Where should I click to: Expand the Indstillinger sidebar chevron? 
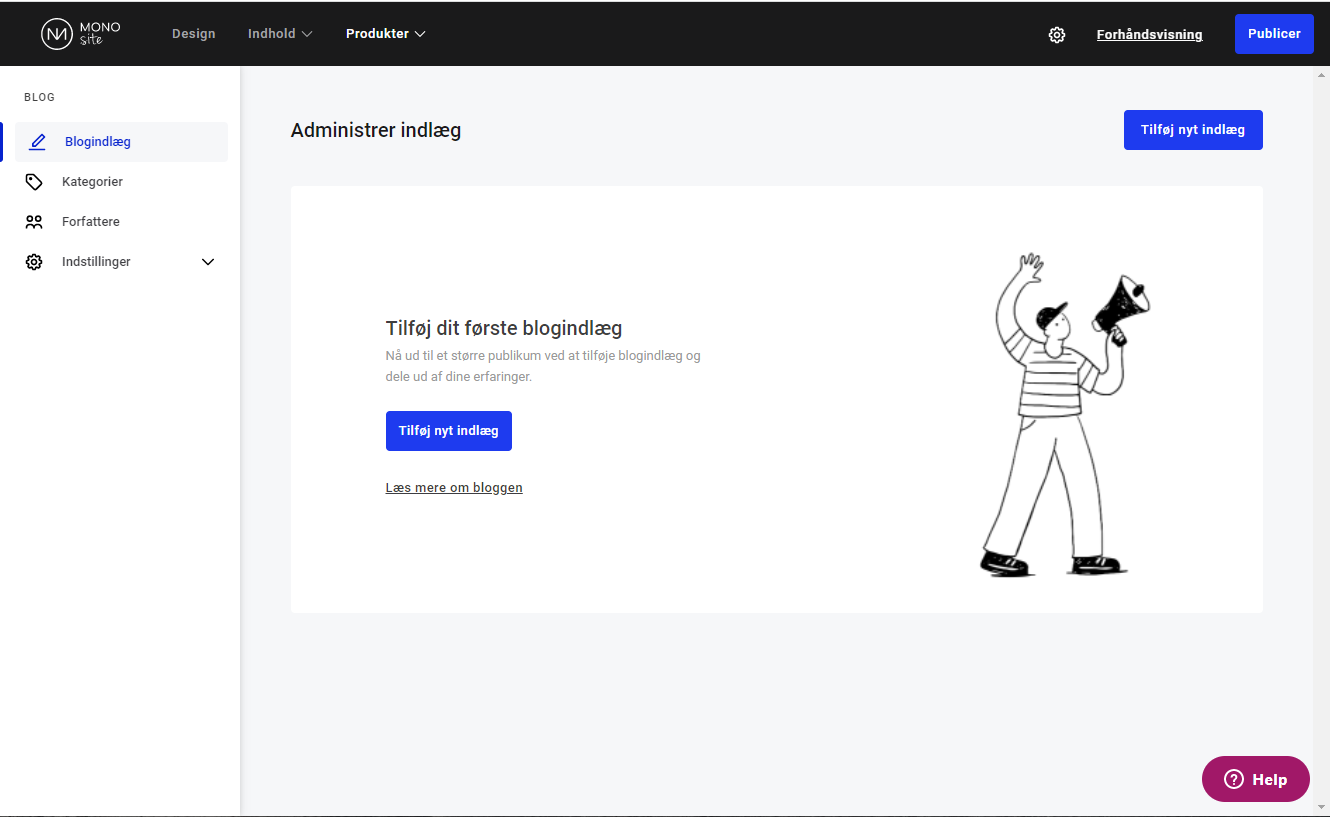coord(208,262)
